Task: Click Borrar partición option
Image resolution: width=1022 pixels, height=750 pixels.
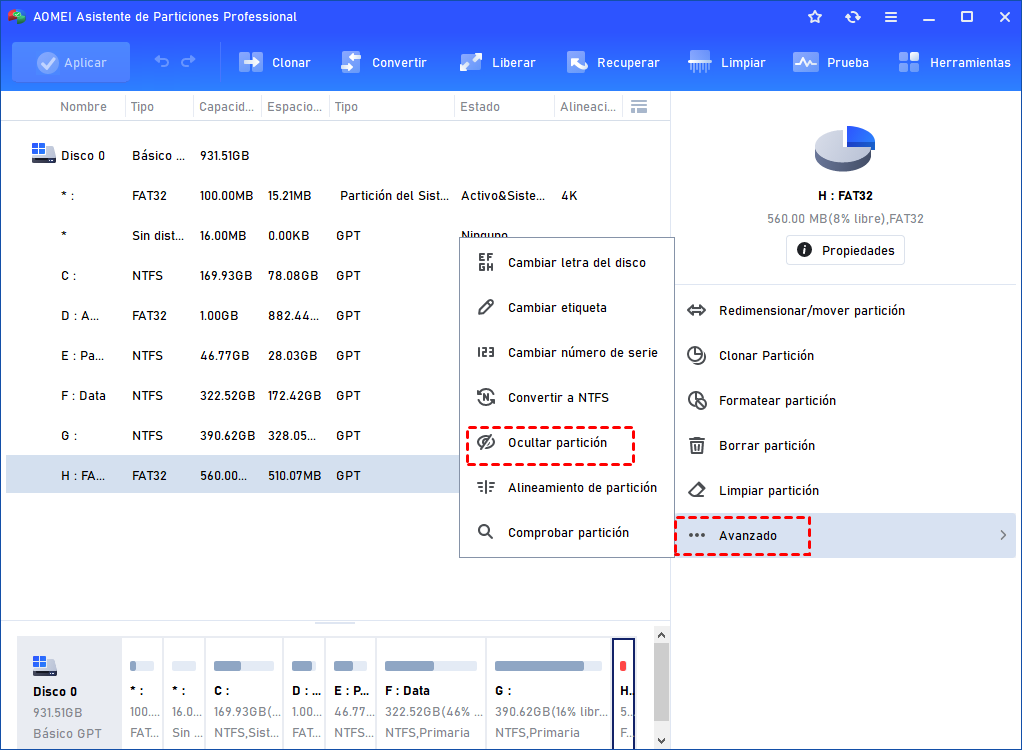Action: pyautogui.click(x=845, y=446)
